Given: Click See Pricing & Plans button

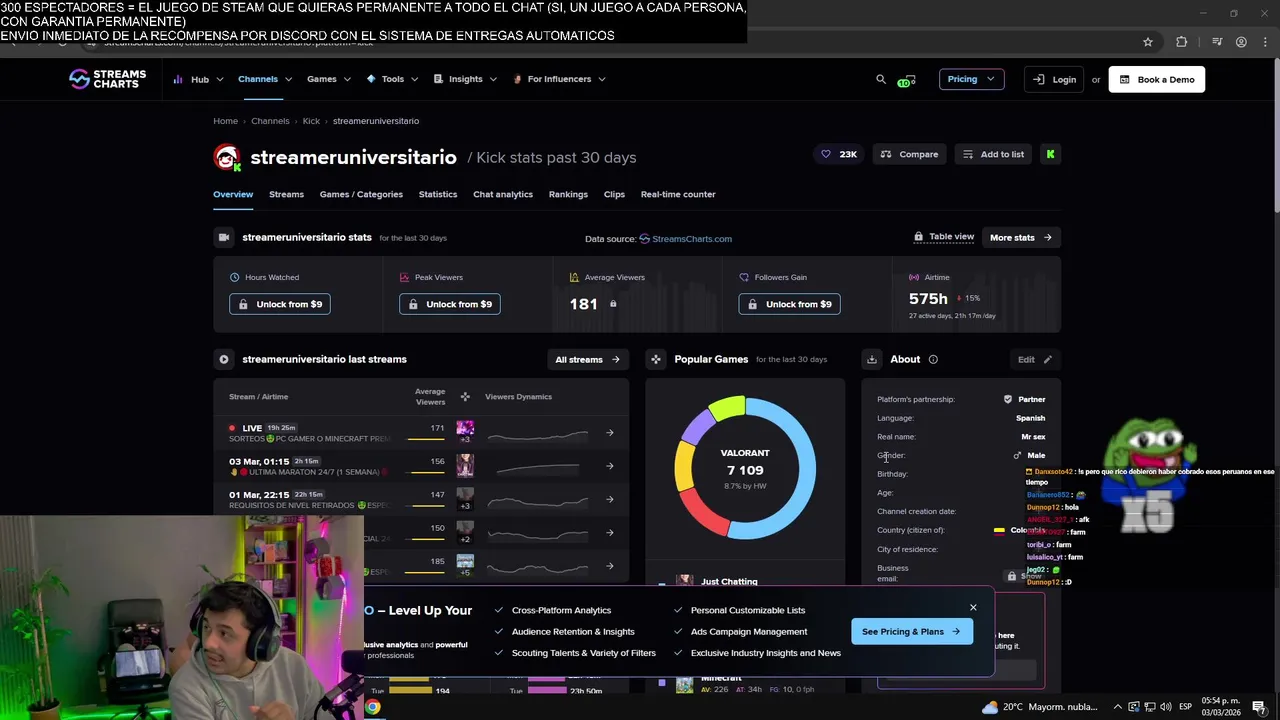Looking at the screenshot, I should pos(911,631).
